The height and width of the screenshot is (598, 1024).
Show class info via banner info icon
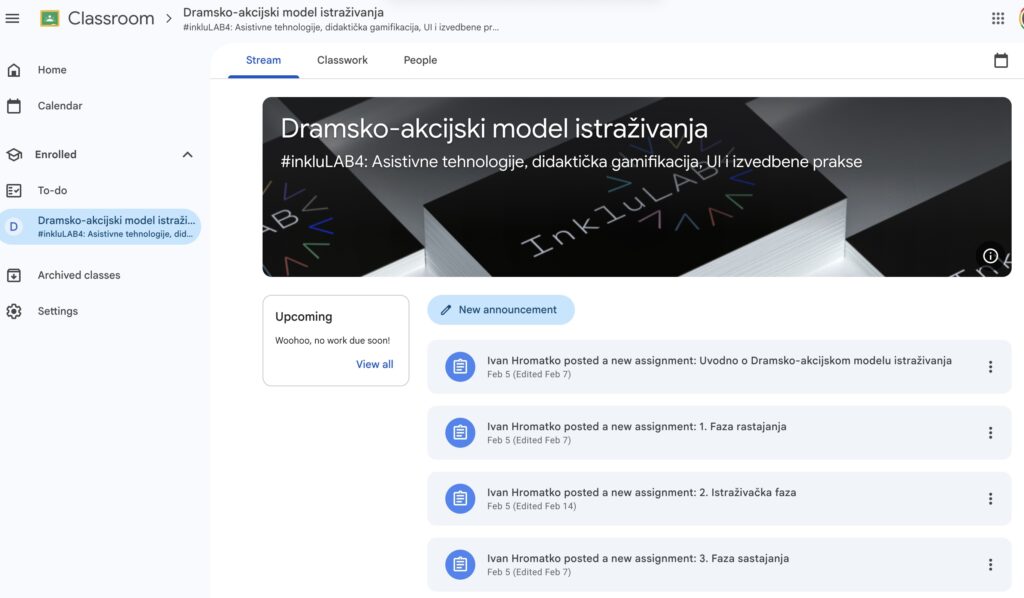tap(990, 255)
